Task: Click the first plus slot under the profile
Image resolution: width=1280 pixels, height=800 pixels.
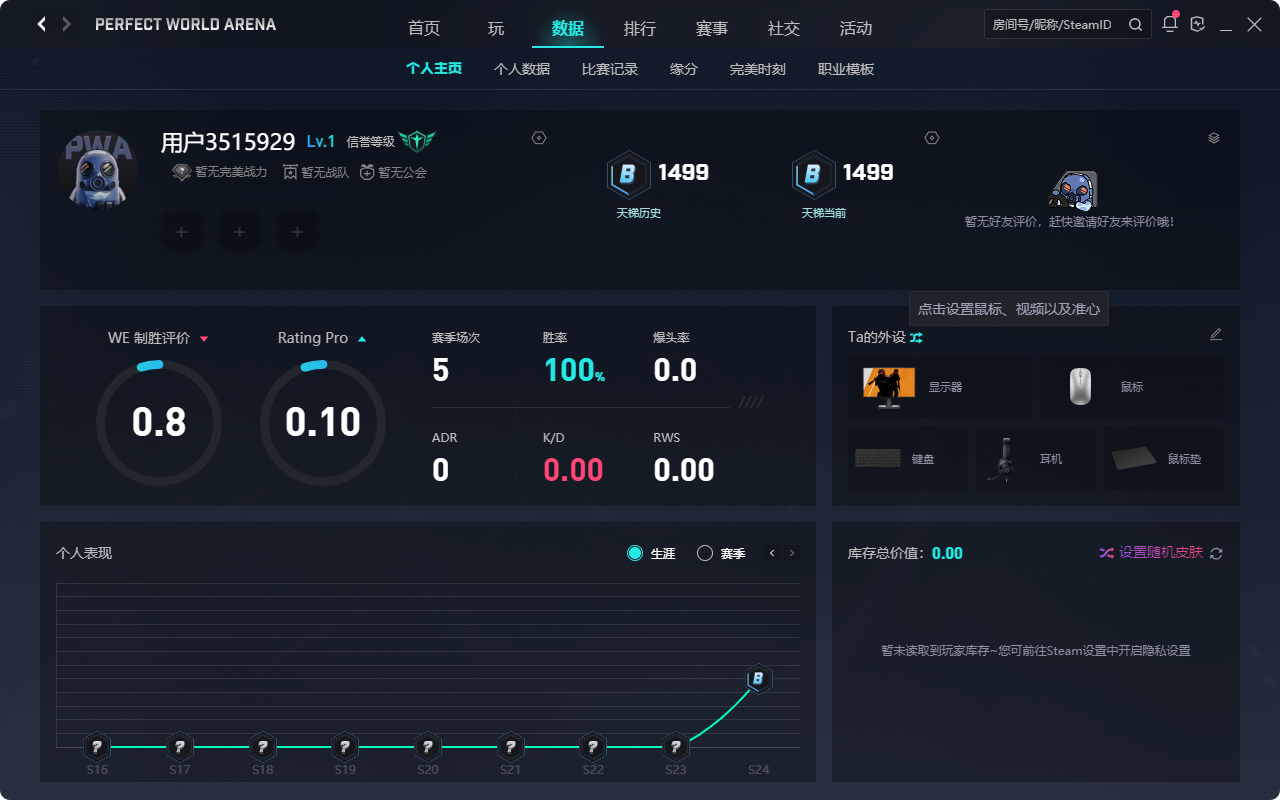Action: click(x=181, y=232)
